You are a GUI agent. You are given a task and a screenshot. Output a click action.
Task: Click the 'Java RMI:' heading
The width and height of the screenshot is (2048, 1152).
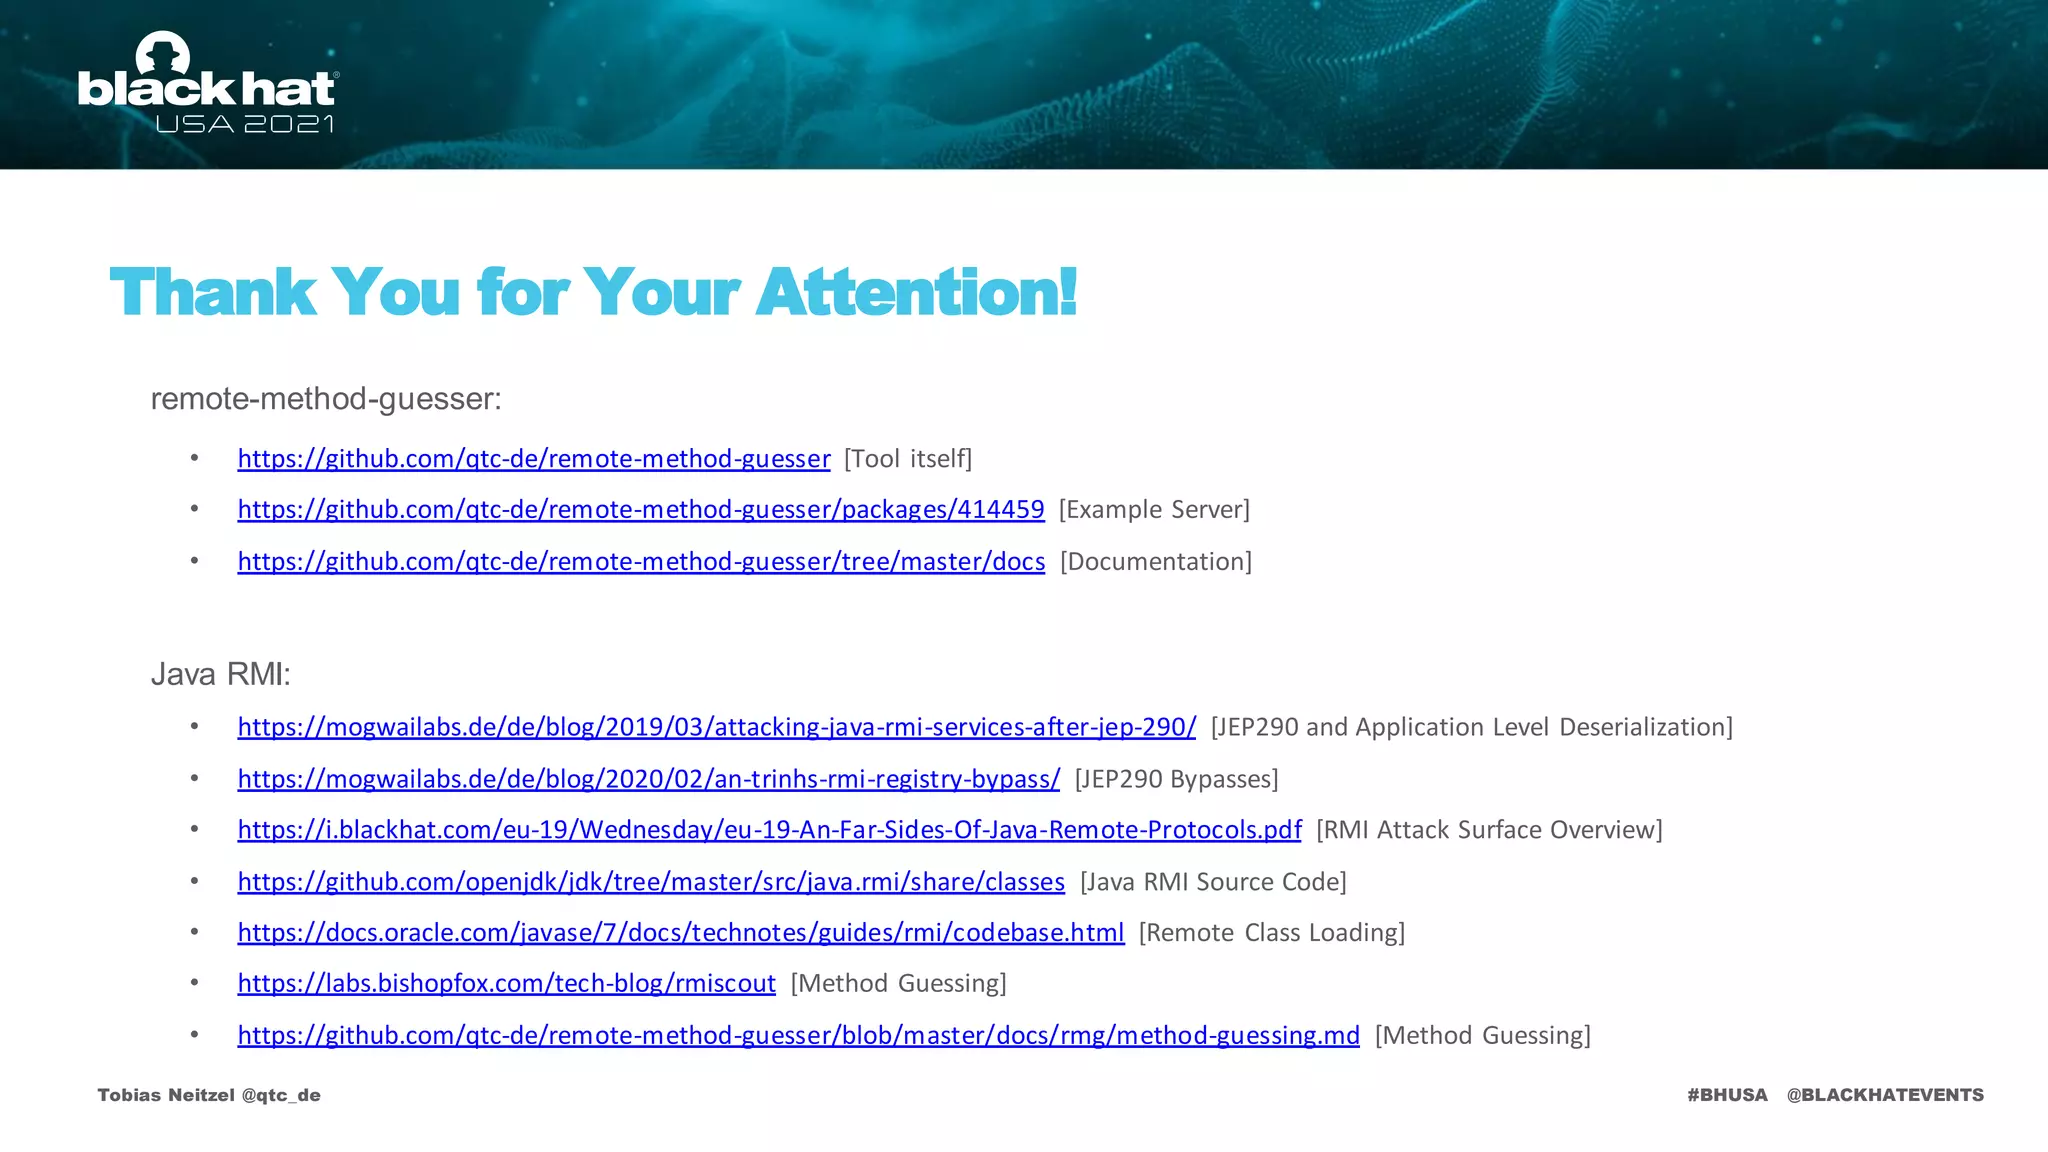pos(220,674)
